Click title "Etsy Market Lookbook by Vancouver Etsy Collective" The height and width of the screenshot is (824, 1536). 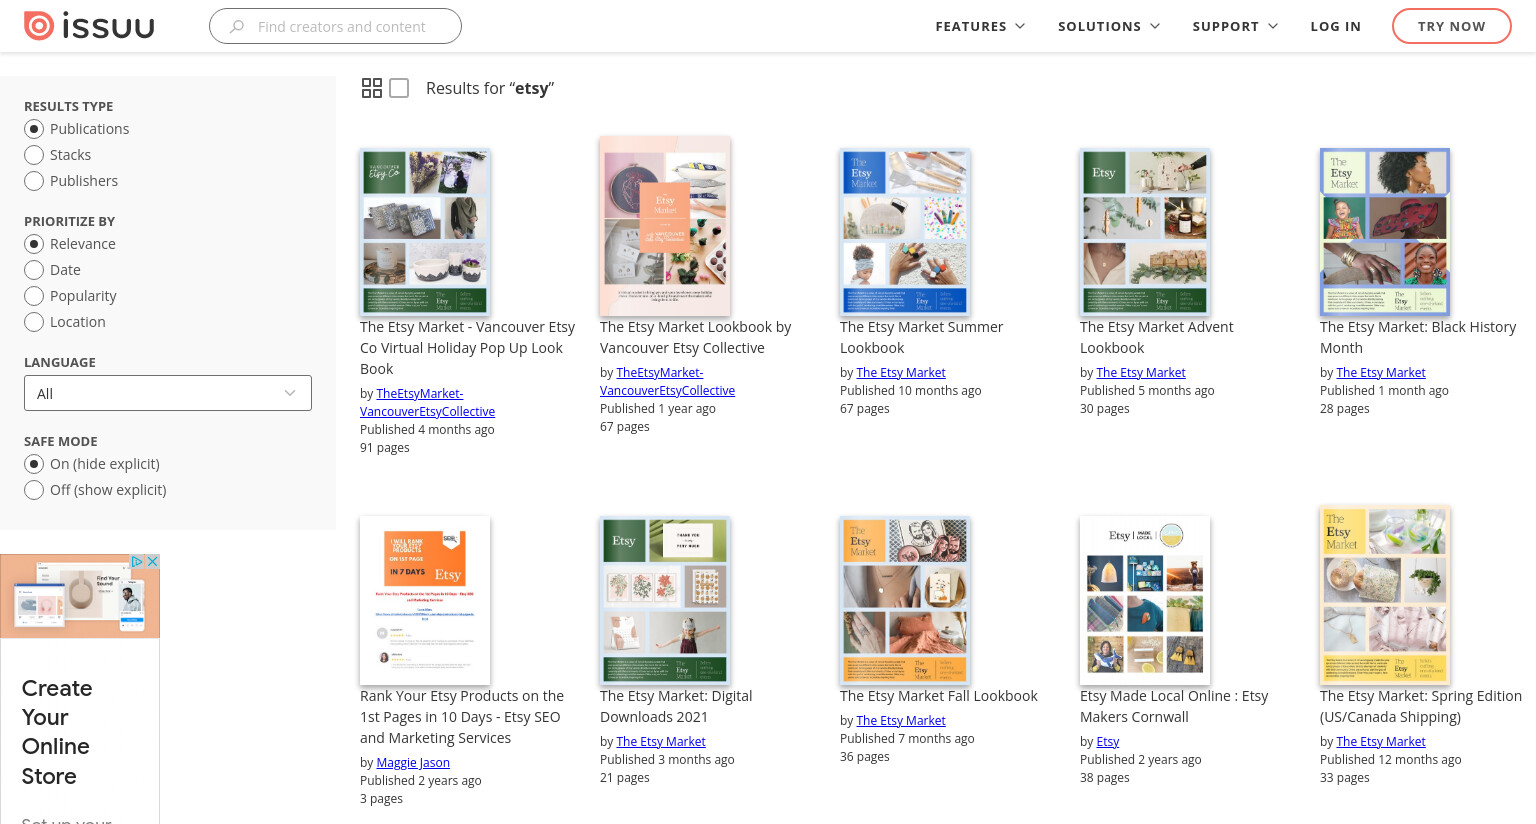(x=695, y=337)
